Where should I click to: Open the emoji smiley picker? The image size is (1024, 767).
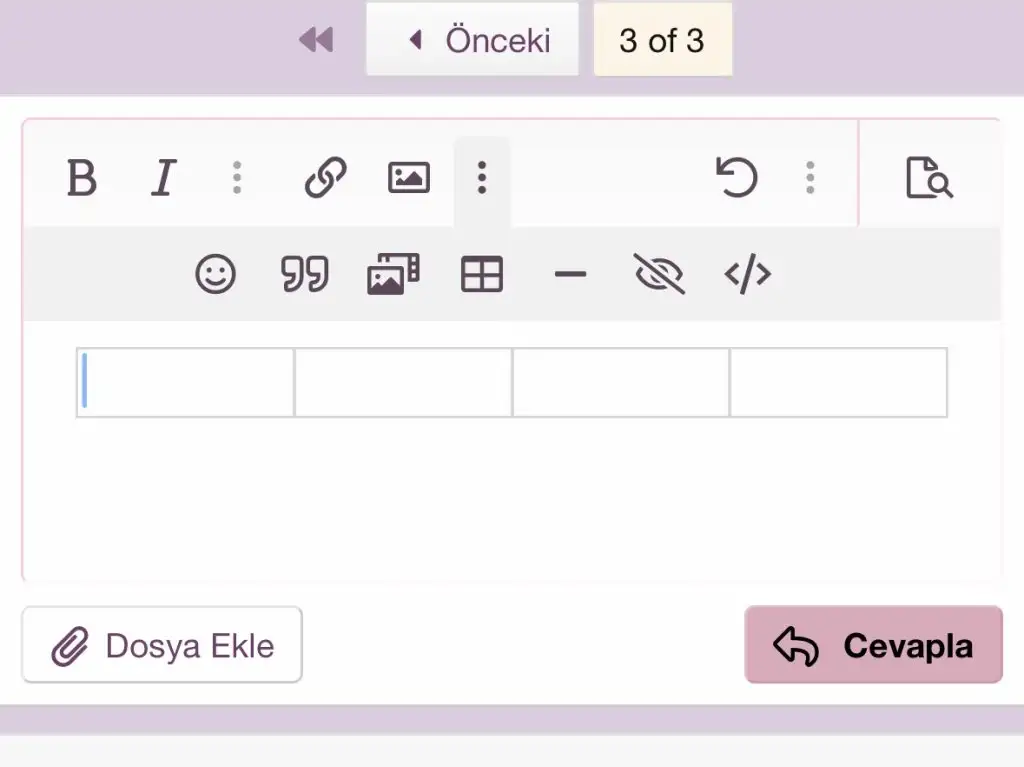click(215, 274)
